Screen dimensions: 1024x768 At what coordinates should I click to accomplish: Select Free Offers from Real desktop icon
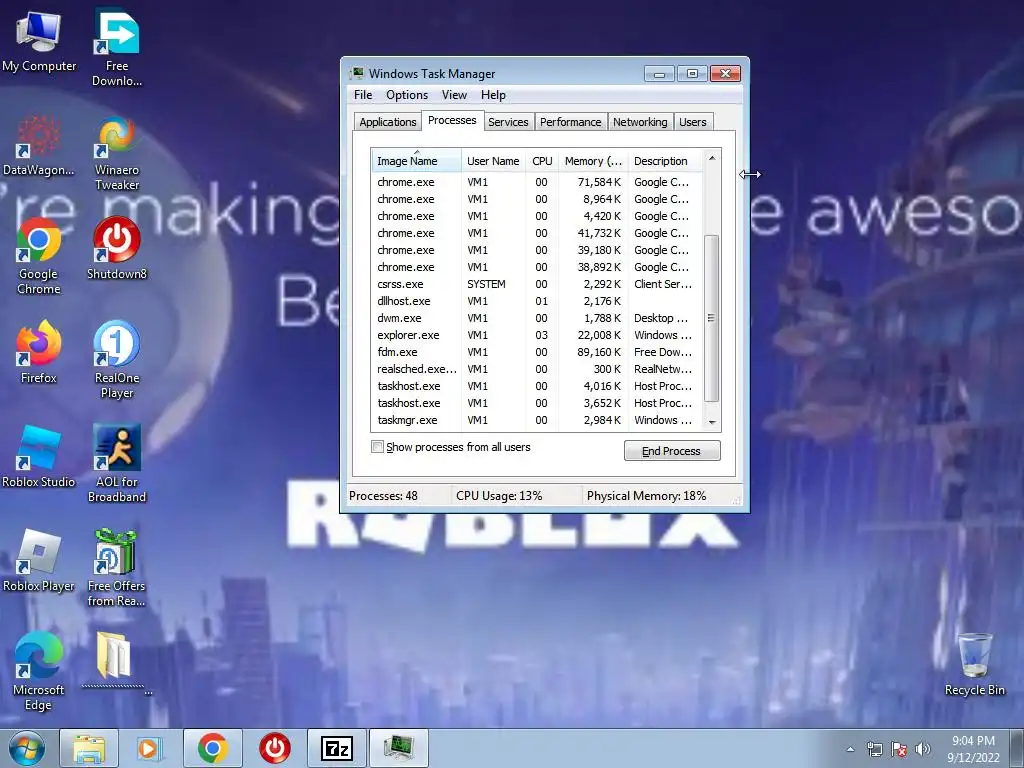[117, 568]
